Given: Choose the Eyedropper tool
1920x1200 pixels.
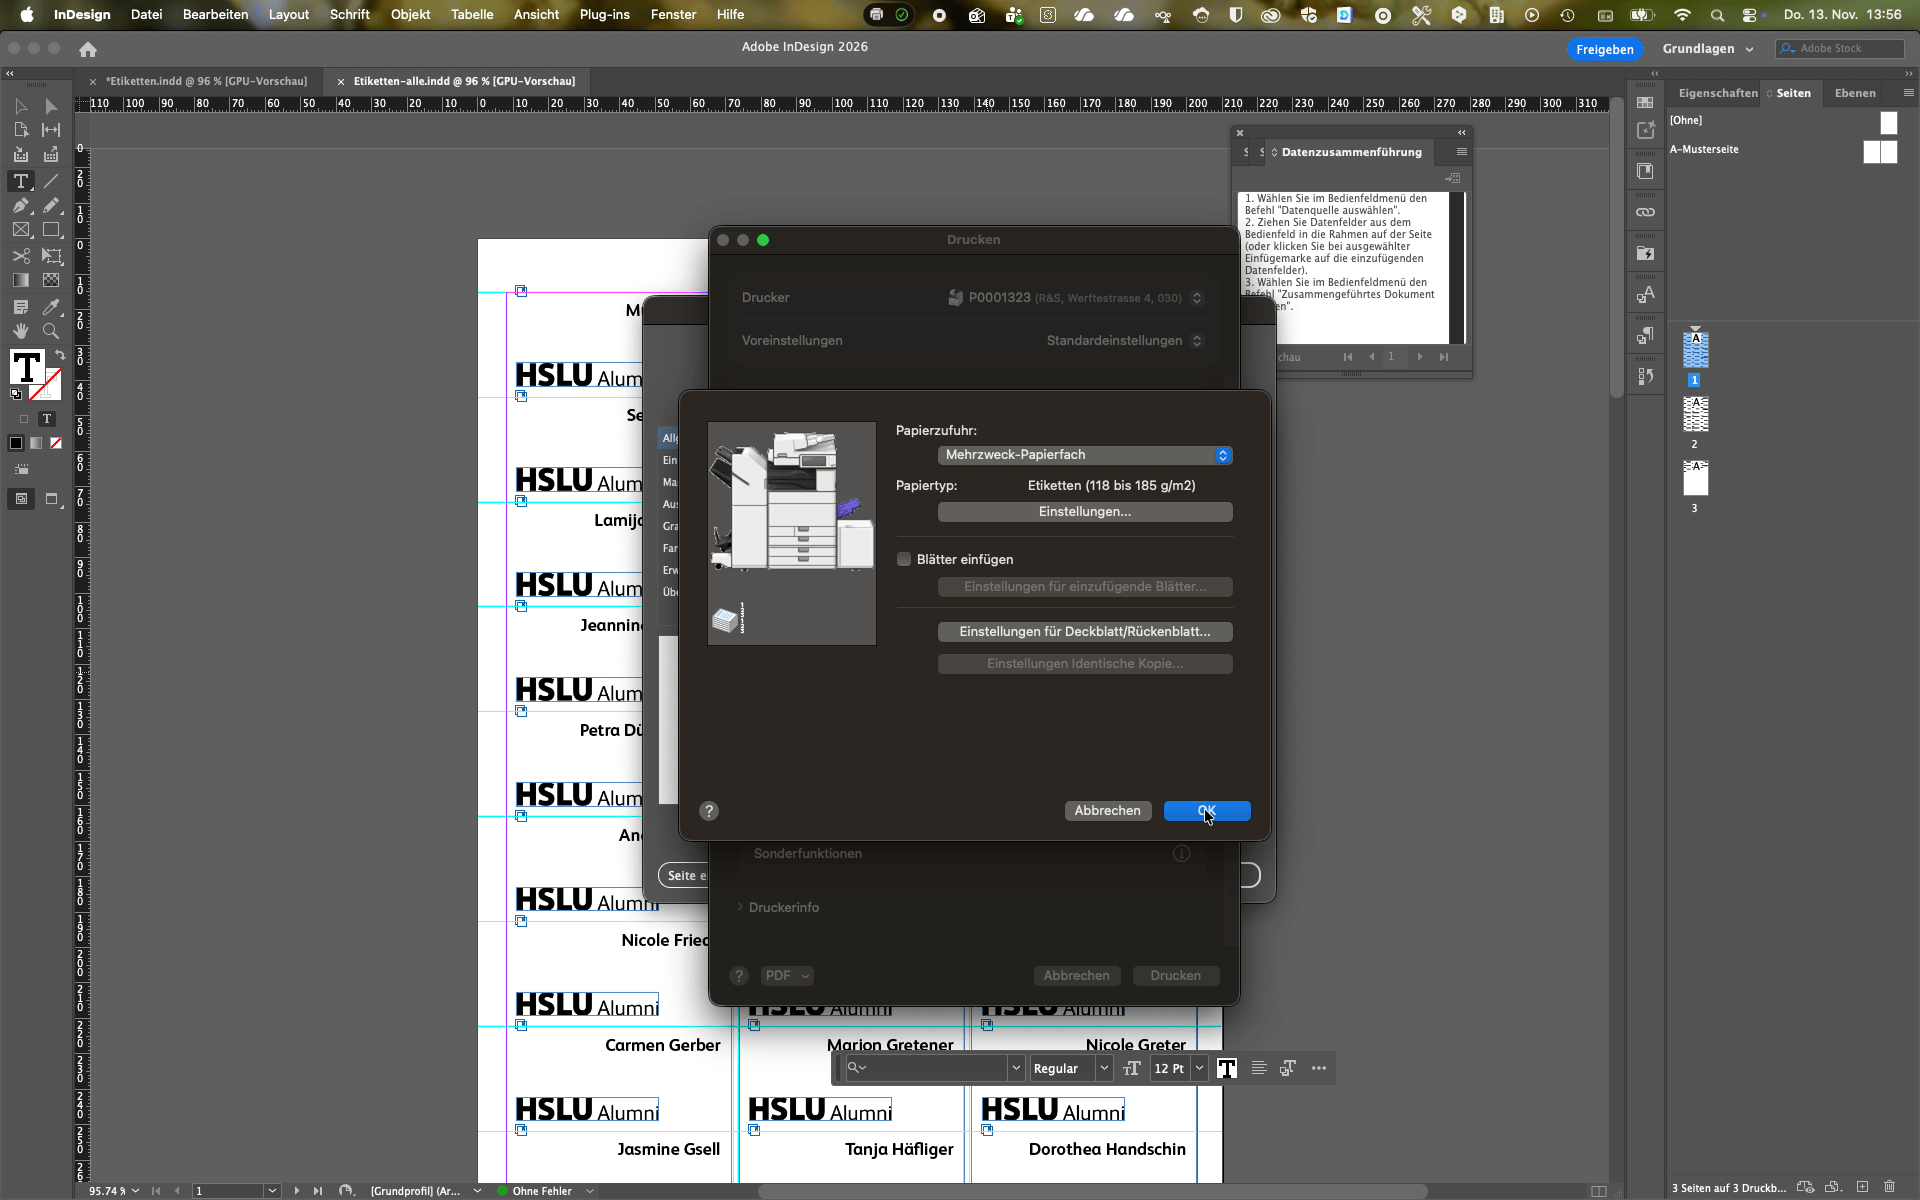Looking at the screenshot, I should click(51, 306).
